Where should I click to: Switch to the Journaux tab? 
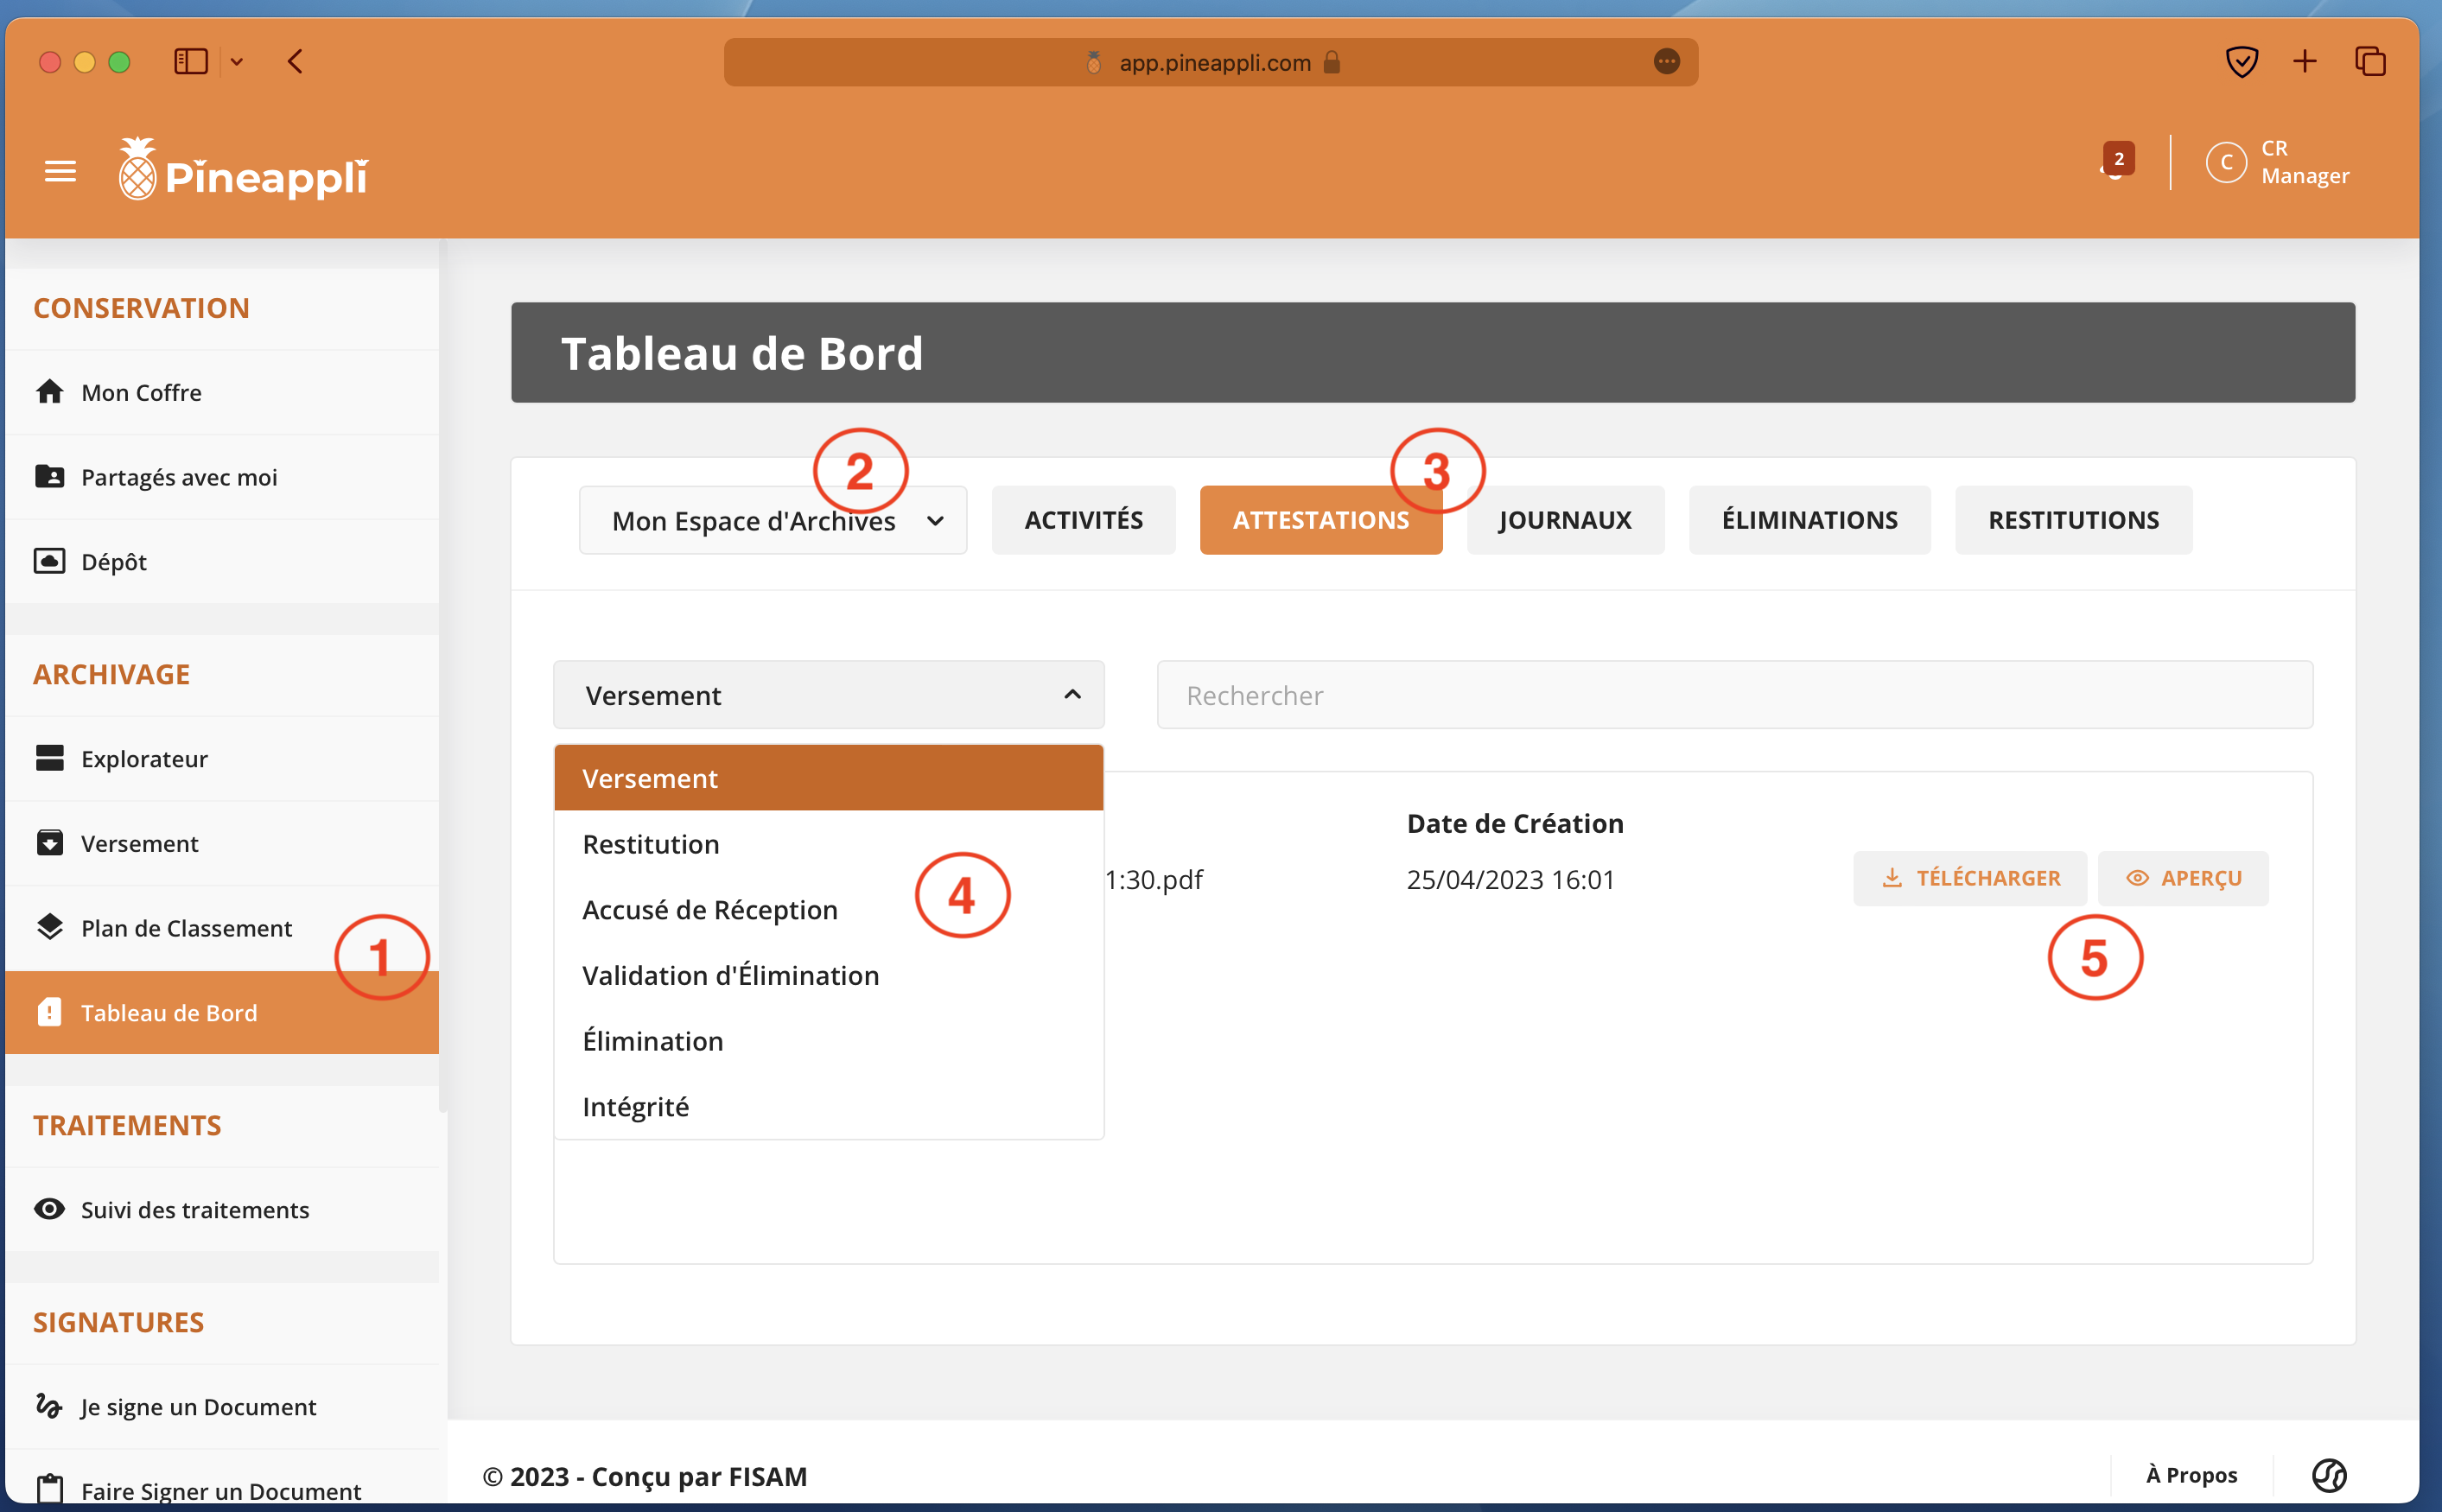(1564, 520)
